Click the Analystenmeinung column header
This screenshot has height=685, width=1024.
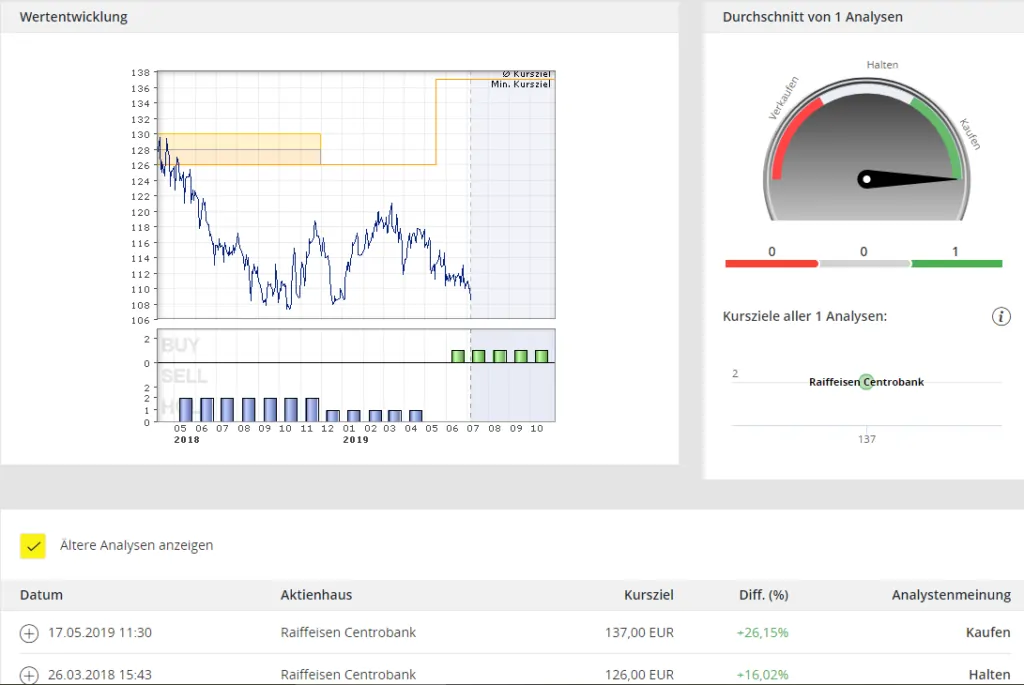point(951,595)
